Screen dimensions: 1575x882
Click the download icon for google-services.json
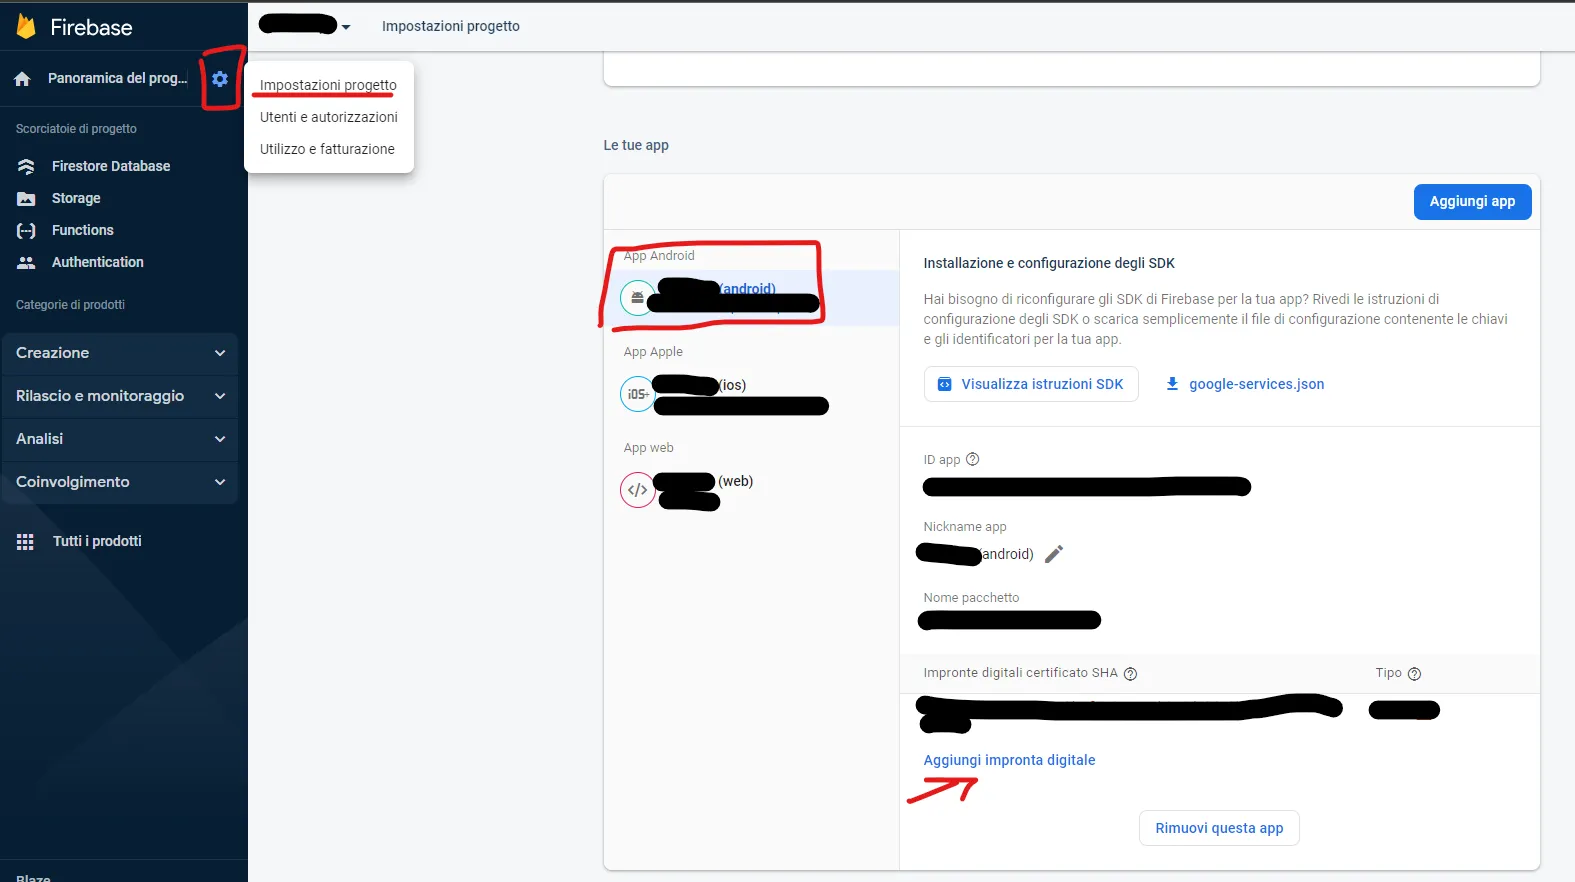click(x=1172, y=384)
